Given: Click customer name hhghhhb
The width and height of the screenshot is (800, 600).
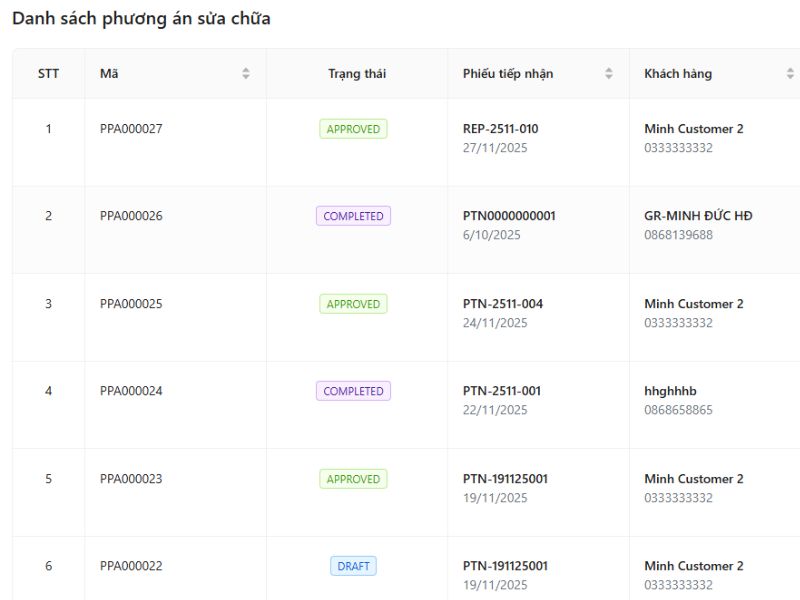Looking at the screenshot, I should point(670,391).
